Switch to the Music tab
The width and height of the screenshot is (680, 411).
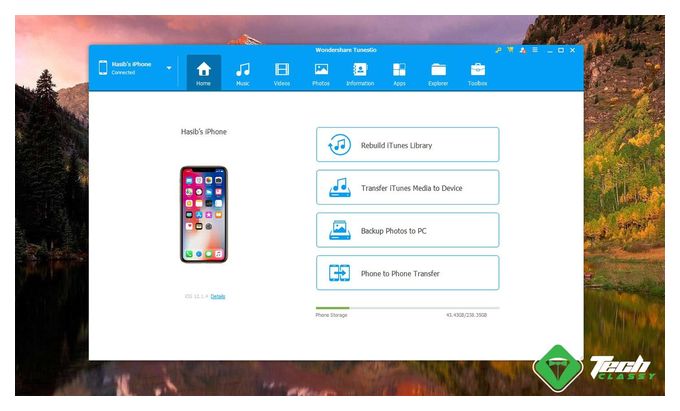click(x=243, y=72)
